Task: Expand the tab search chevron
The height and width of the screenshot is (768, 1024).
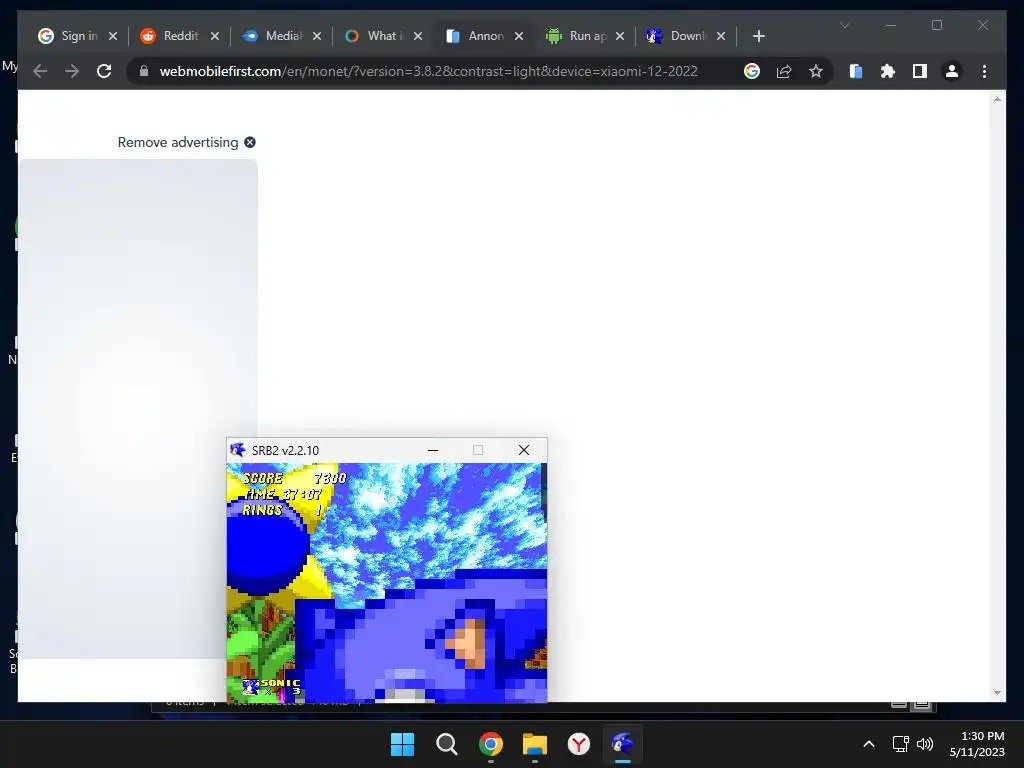Action: click(x=844, y=25)
